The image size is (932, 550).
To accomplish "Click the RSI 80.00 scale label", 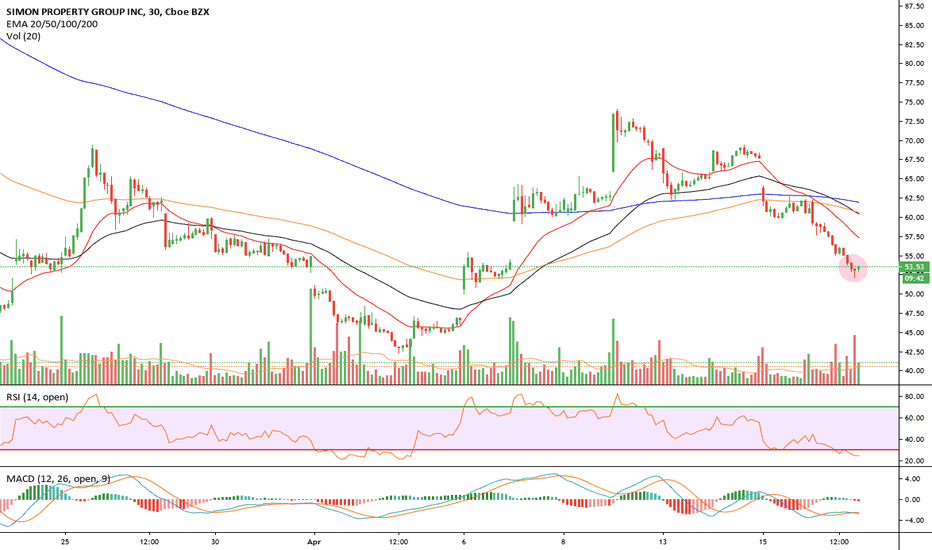I will click(x=914, y=397).
